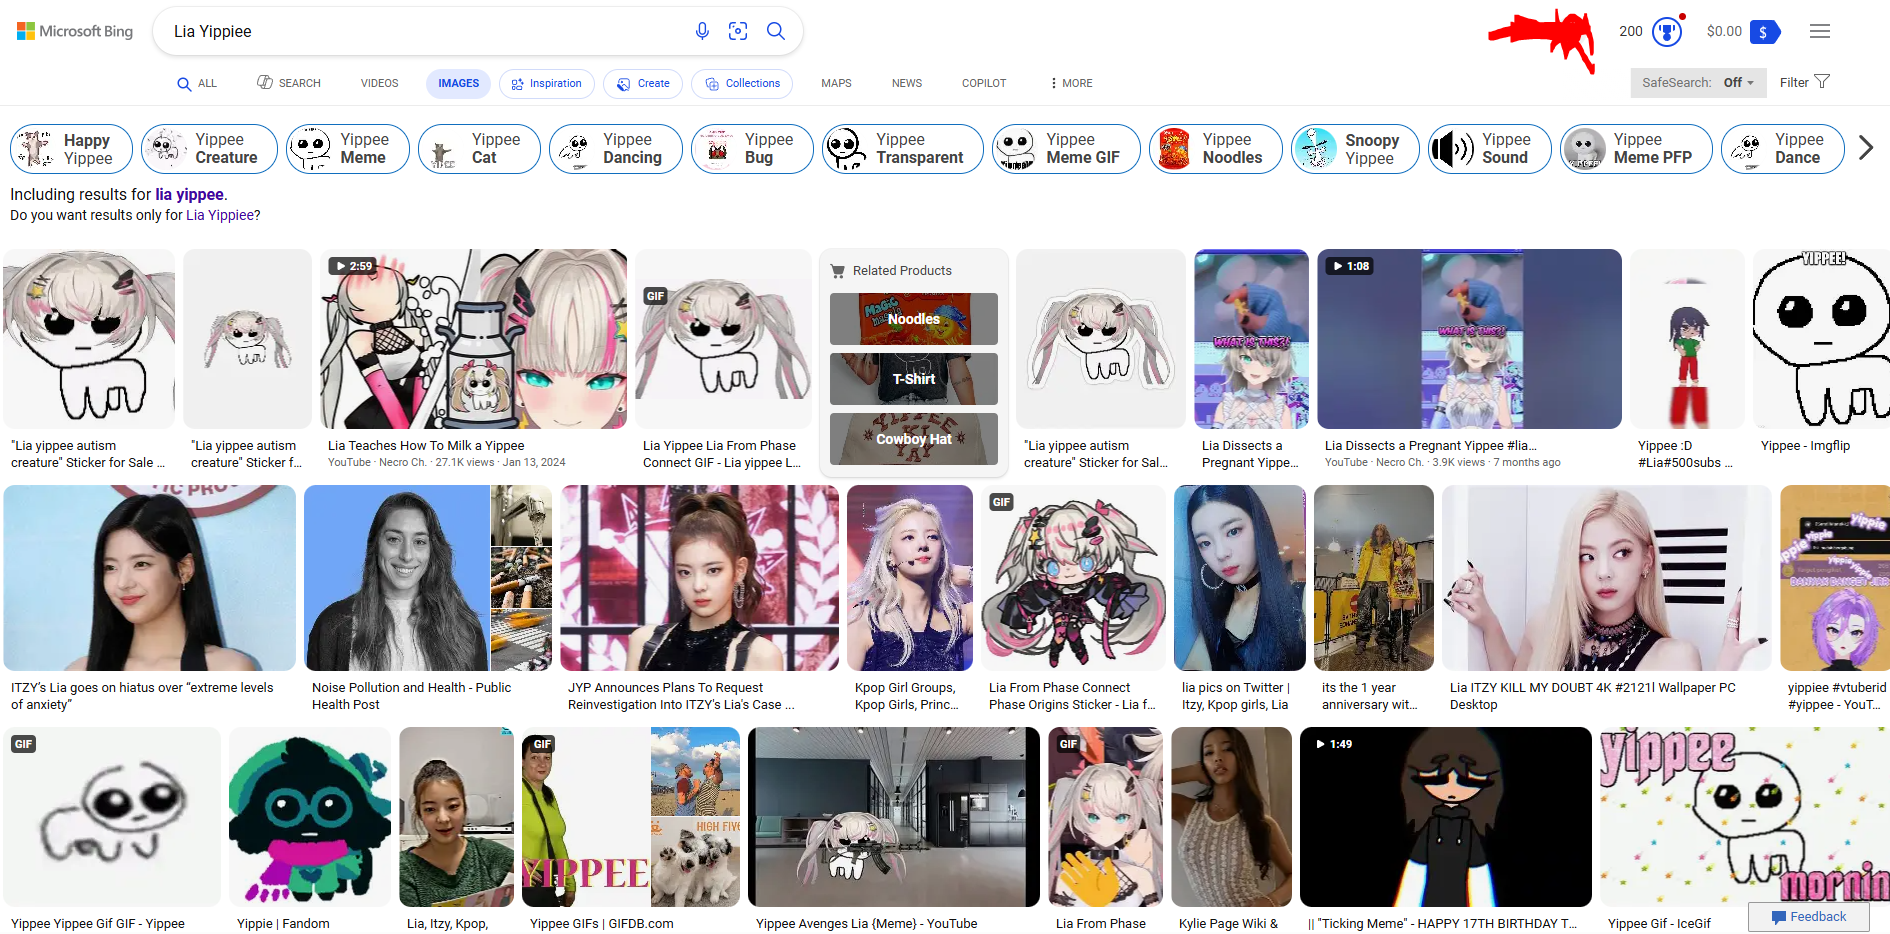
Task: Play the 1:08 video thumbnail badge
Action: [1350, 266]
